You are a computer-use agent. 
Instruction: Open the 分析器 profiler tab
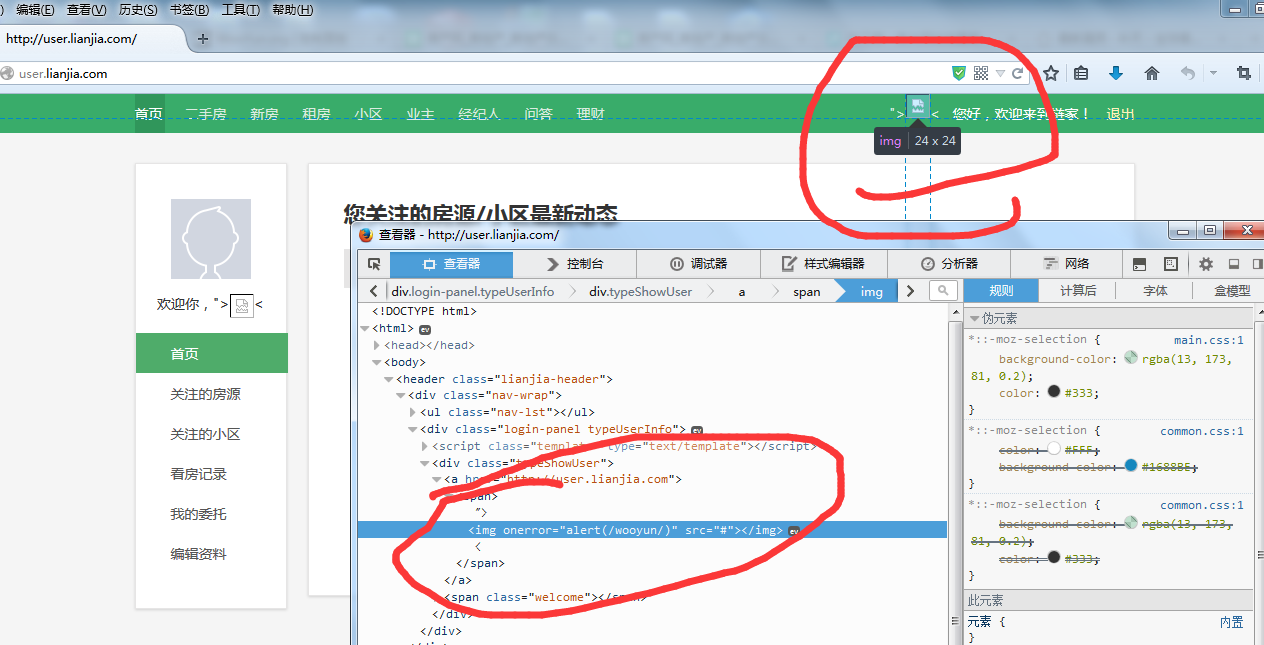click(x=947, y=264)
